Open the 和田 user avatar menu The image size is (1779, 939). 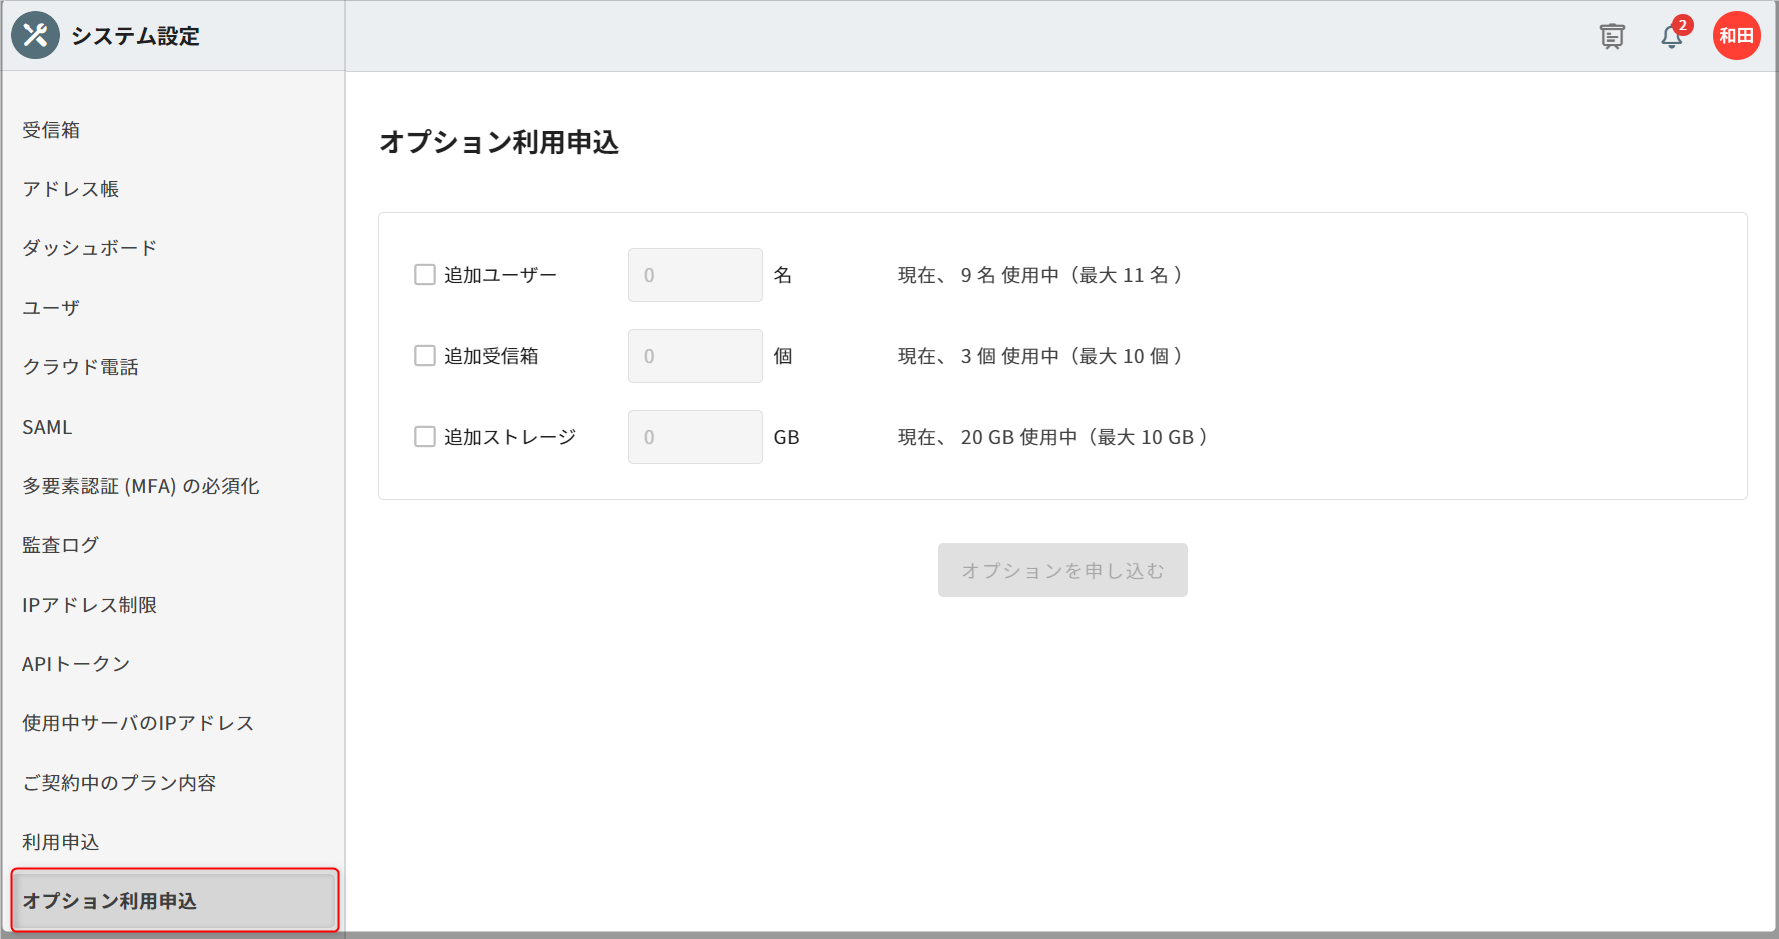tap(1736, 36)
